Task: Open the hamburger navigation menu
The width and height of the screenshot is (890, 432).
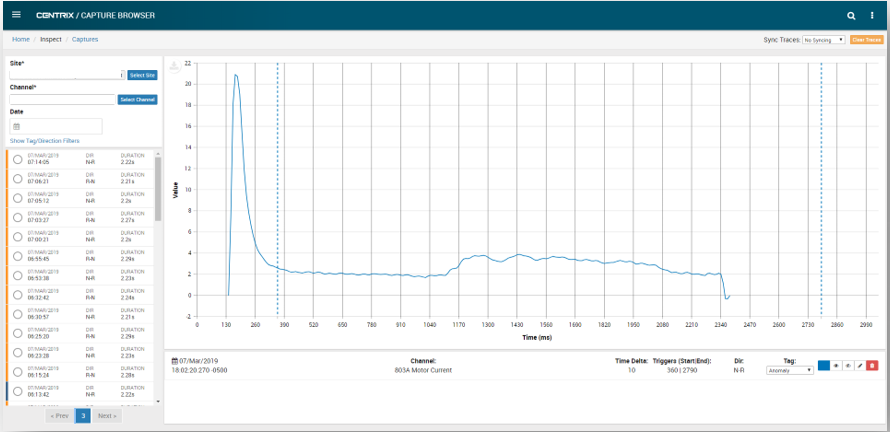Action: [x=16, y=15]
